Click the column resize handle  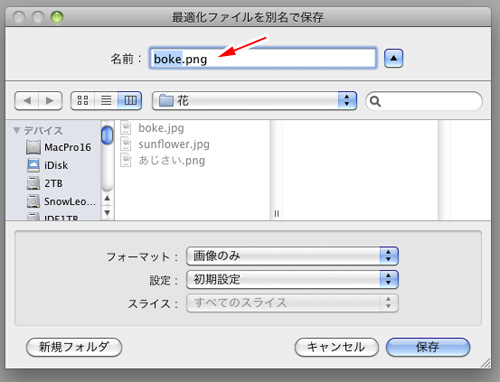pos(277,214)
